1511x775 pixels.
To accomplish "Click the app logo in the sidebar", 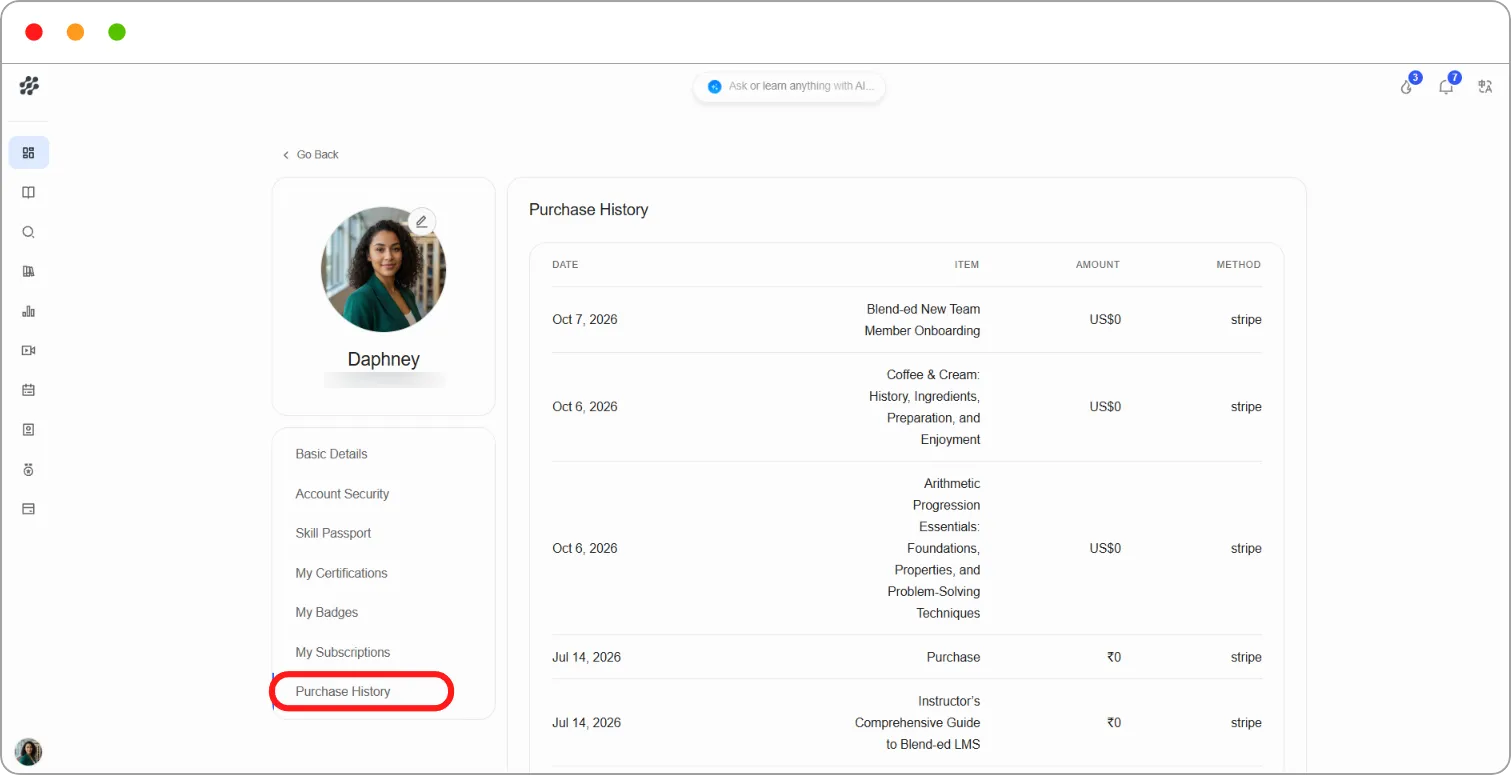I will click(29, 86).
